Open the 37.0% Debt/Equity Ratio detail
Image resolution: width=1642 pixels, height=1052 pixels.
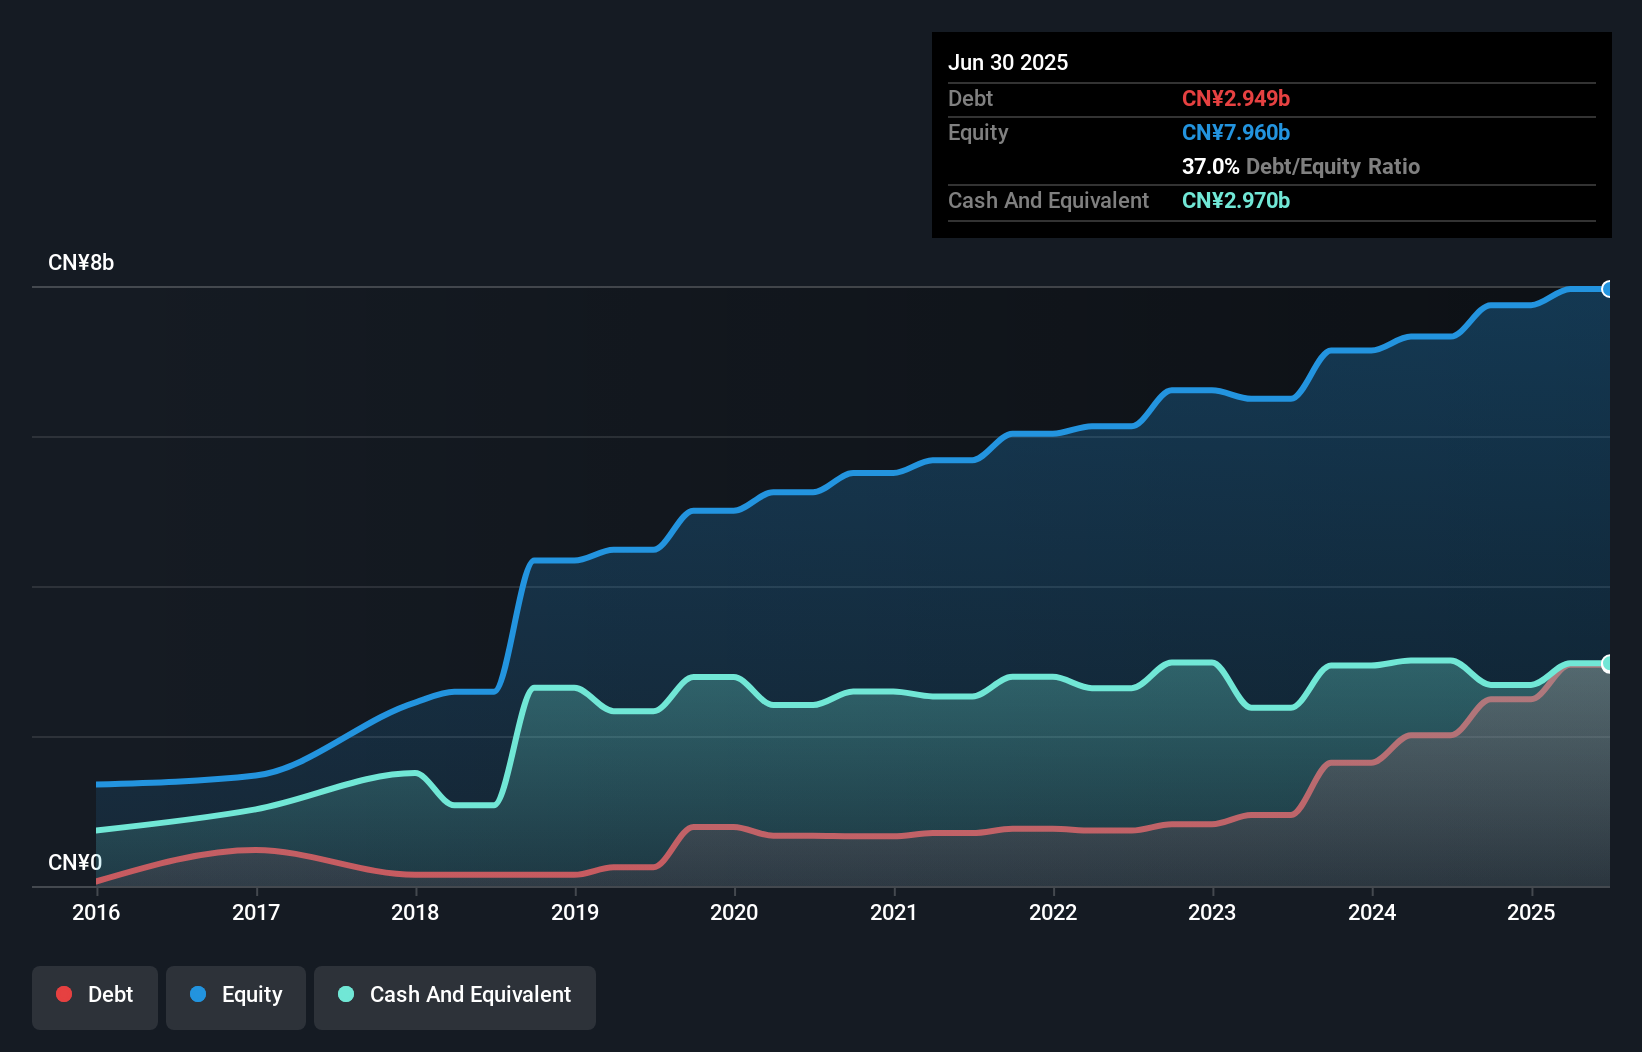point(1300,166)
